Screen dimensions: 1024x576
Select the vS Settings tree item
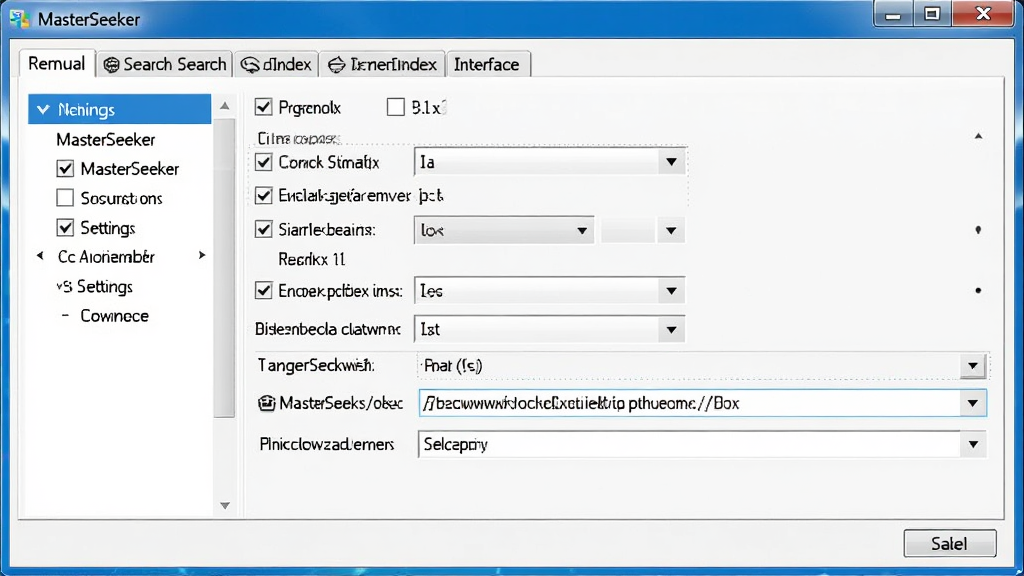(95, 286)
